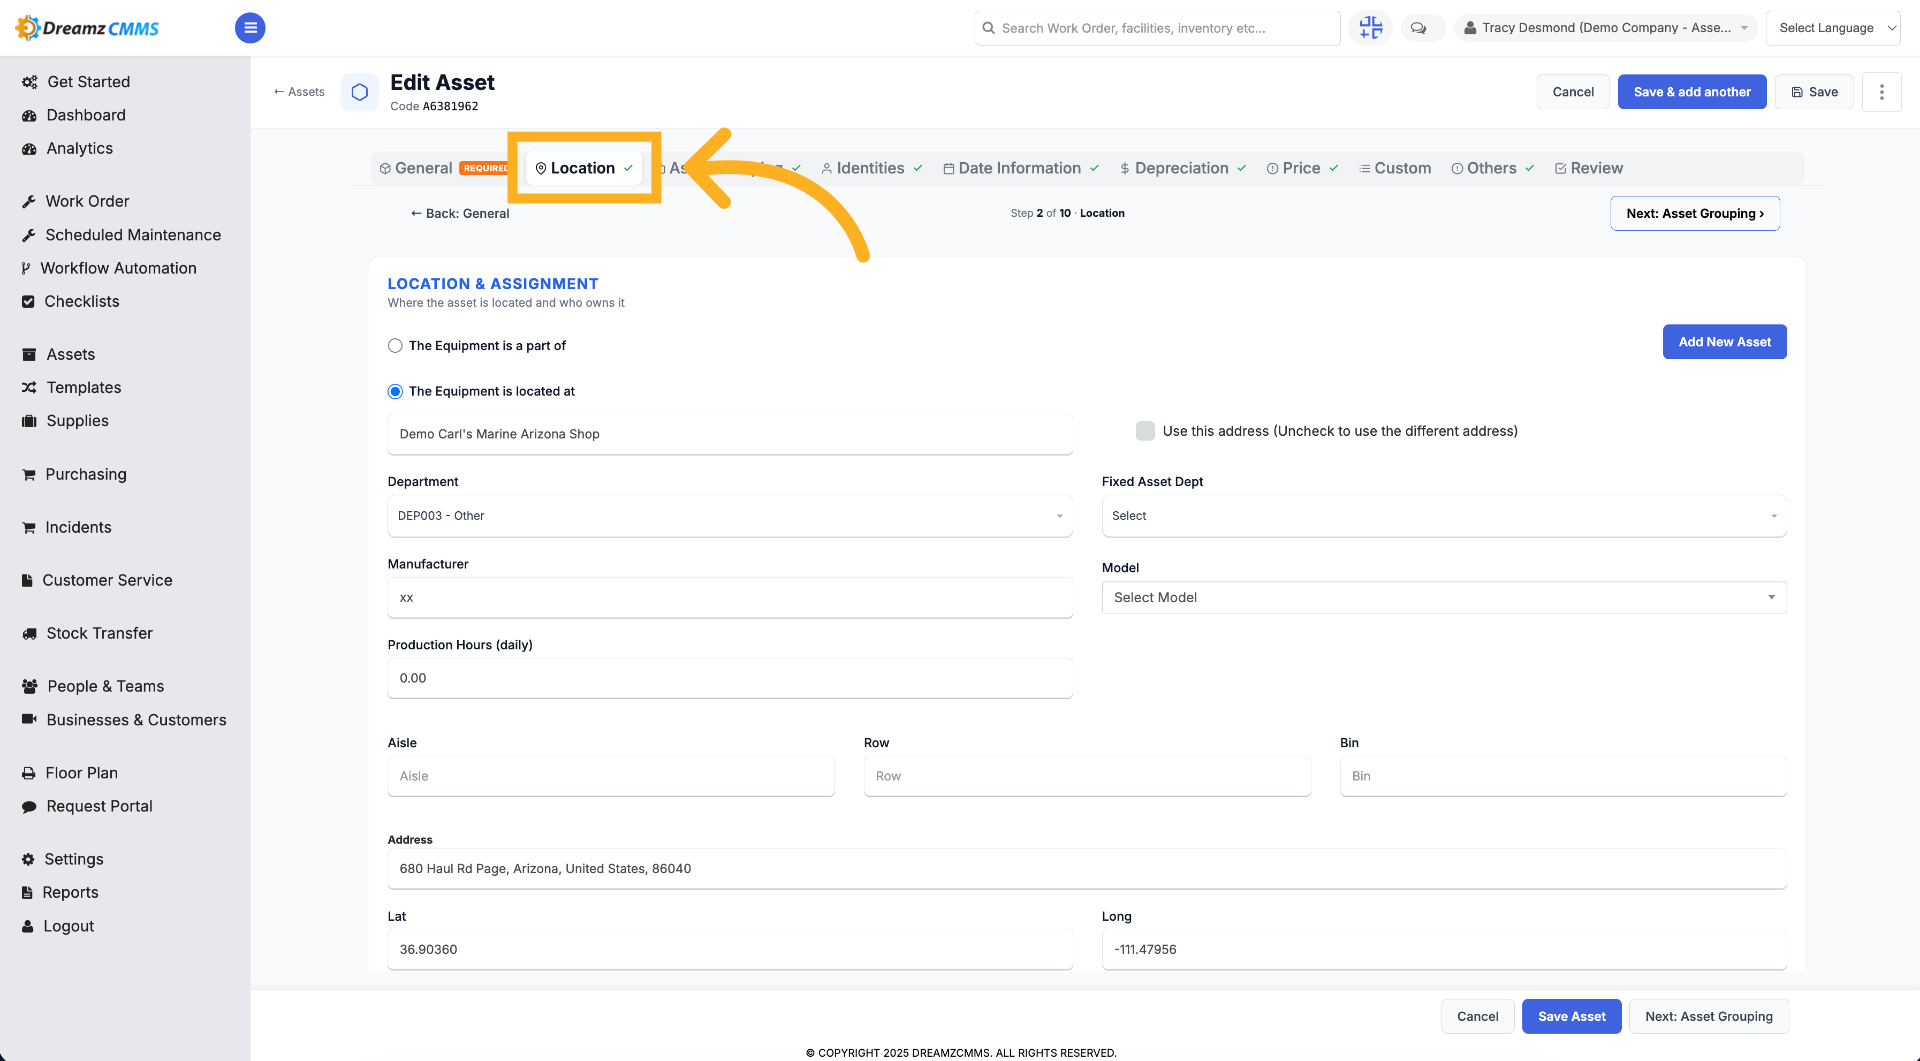Viewport: 1920px width, 1061px height.
Task: Open Settings in sidebar
Action: tap(62, 859)
